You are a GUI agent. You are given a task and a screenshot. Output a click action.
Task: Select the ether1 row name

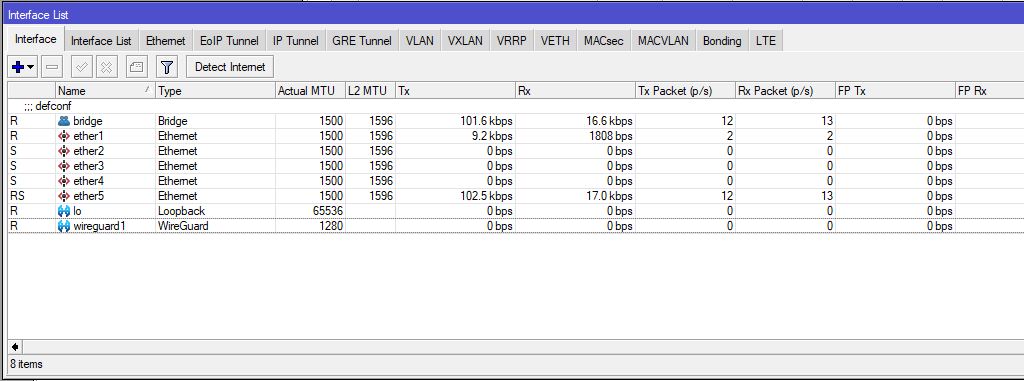pyautogui.click(x=88, y=136)
